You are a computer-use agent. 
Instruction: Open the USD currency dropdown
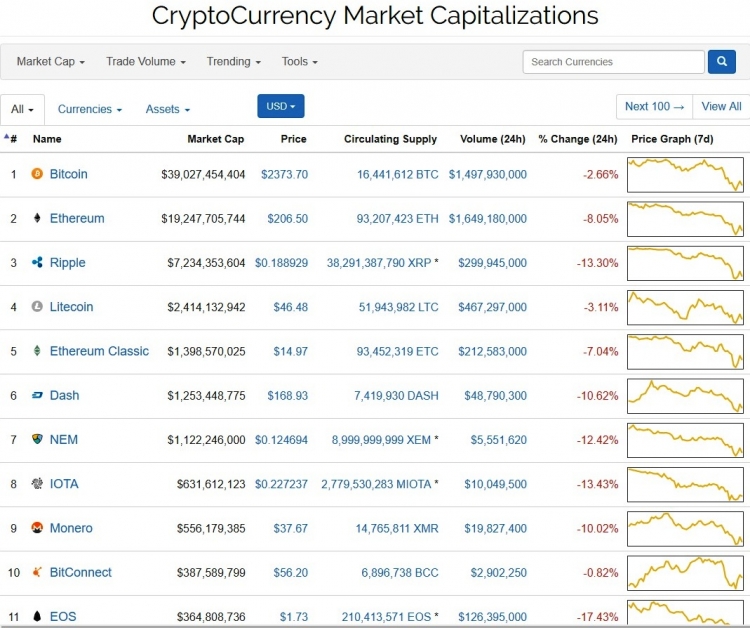coord(281,106)
